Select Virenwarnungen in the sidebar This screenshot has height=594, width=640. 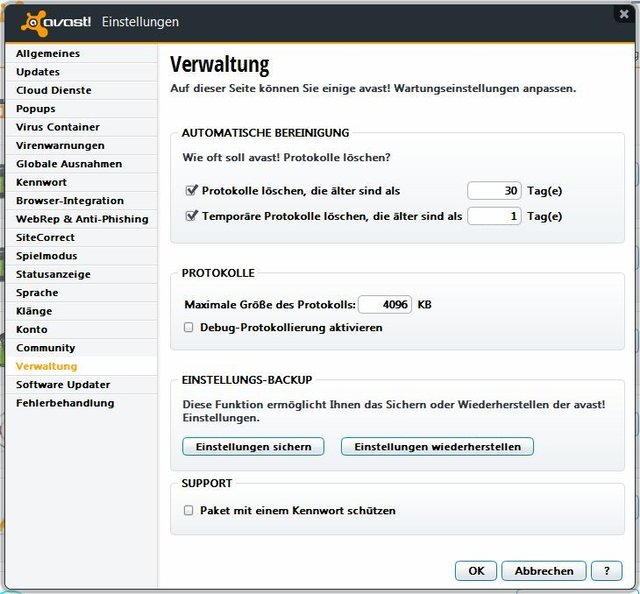pos(82,145)
